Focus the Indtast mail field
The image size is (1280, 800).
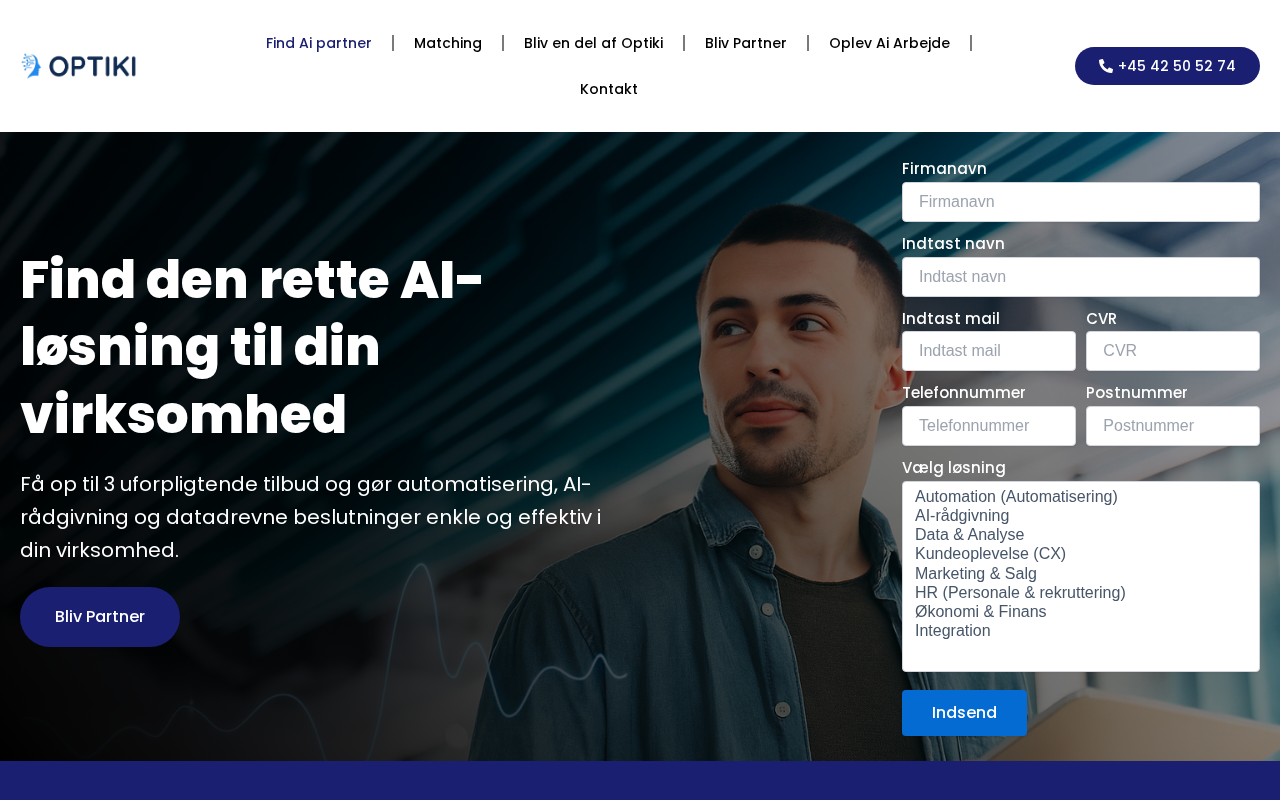coord(989,351)
